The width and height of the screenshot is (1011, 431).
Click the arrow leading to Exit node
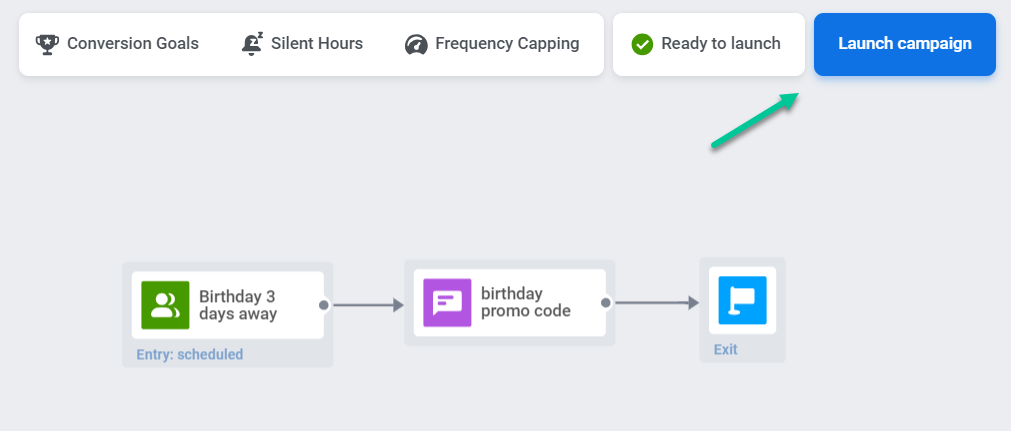pos(656,302)
